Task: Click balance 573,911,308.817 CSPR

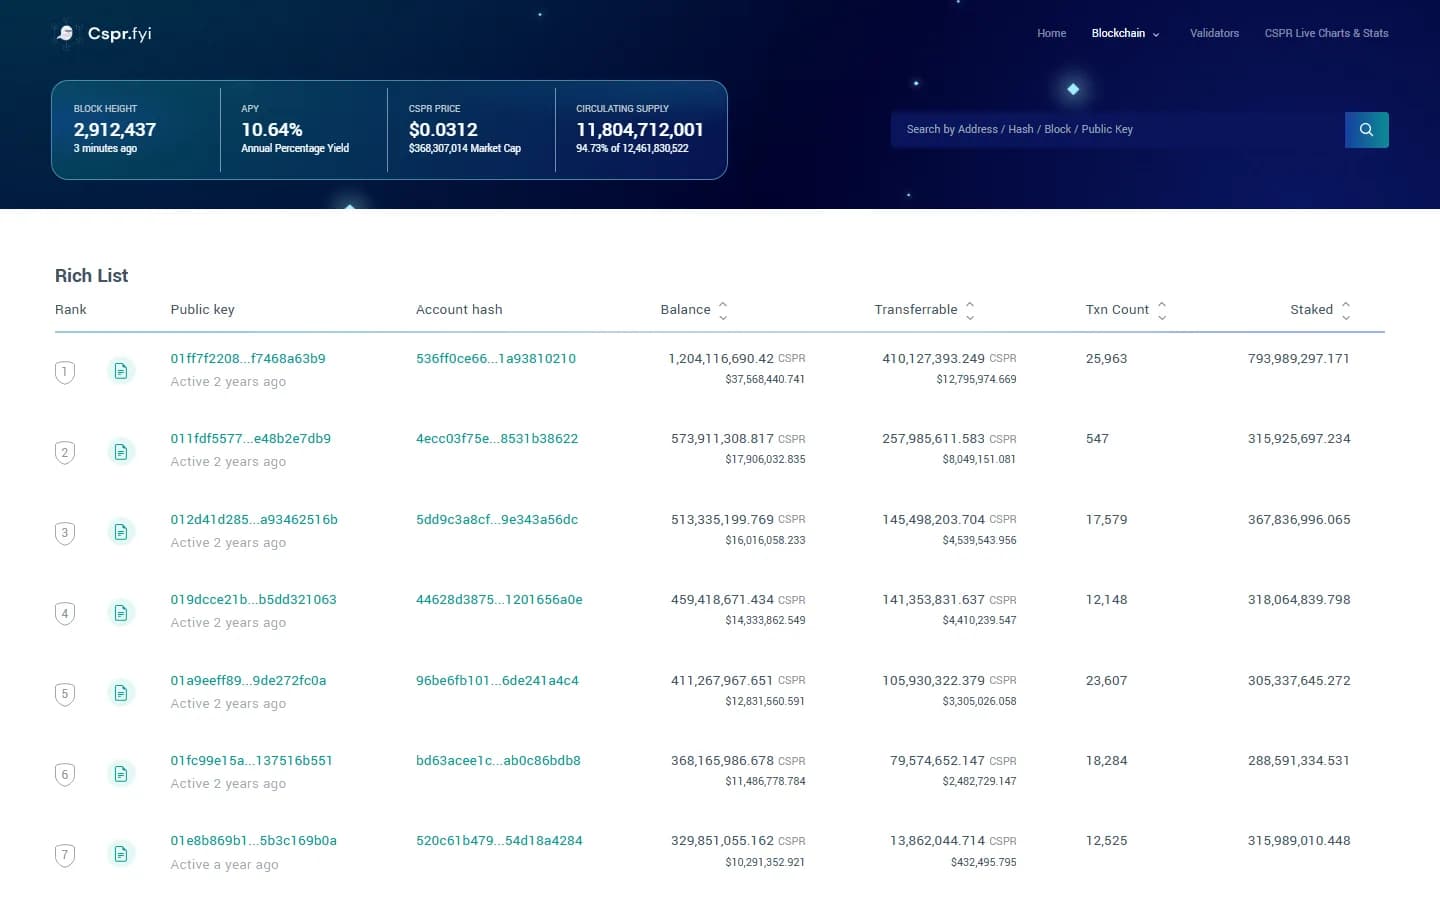Action: point(738,438)
